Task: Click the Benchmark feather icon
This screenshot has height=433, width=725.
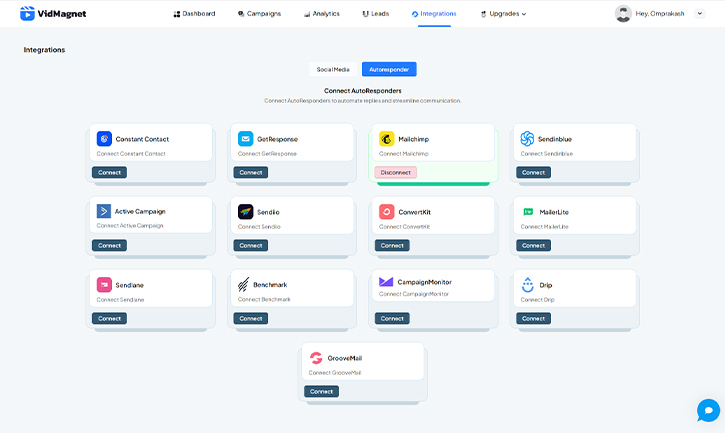Action: 243,284
